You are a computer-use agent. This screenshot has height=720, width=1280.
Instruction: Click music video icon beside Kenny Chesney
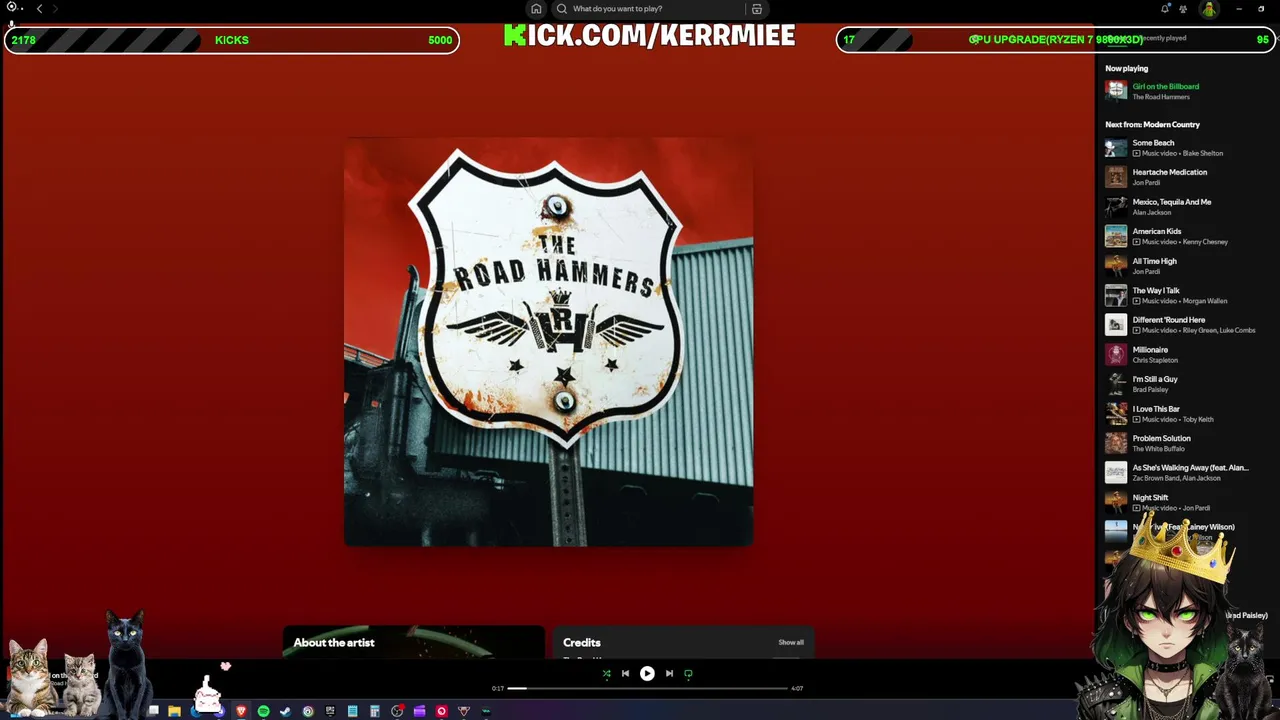[x=1136, y=242]
